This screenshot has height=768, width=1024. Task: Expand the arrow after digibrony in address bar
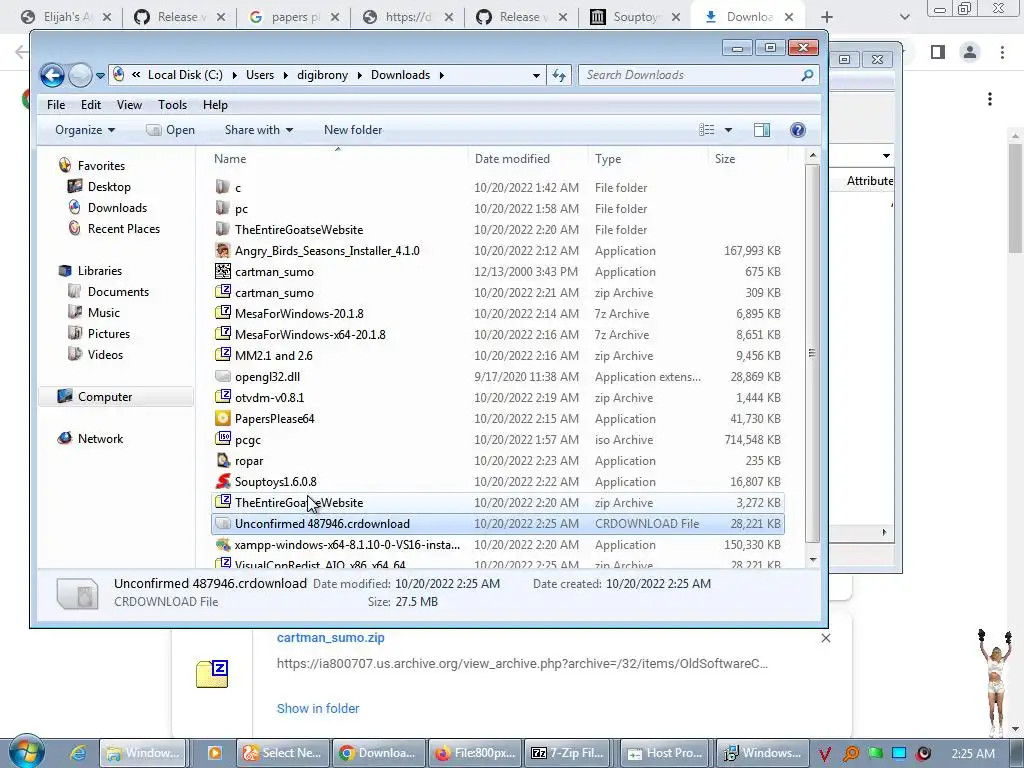point(360,75)
